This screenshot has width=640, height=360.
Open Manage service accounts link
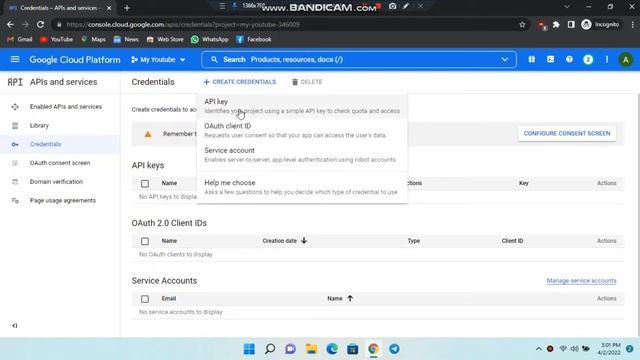click(x=581, y=281)
